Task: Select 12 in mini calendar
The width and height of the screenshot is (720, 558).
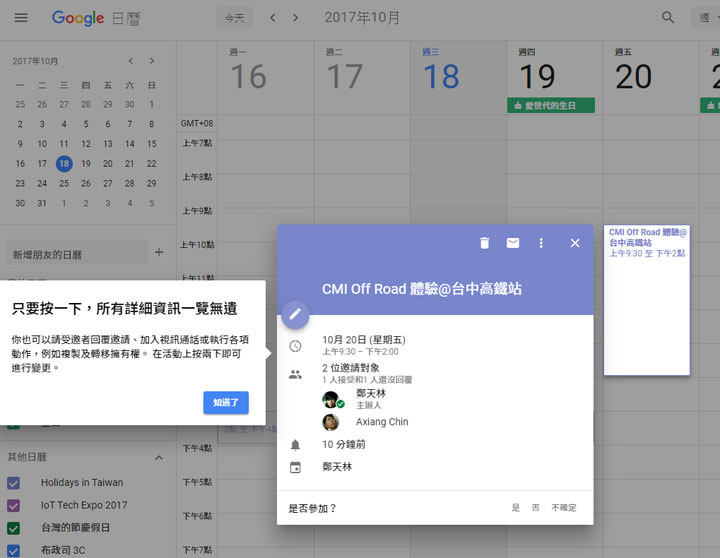Action: [x=86, y=144]
